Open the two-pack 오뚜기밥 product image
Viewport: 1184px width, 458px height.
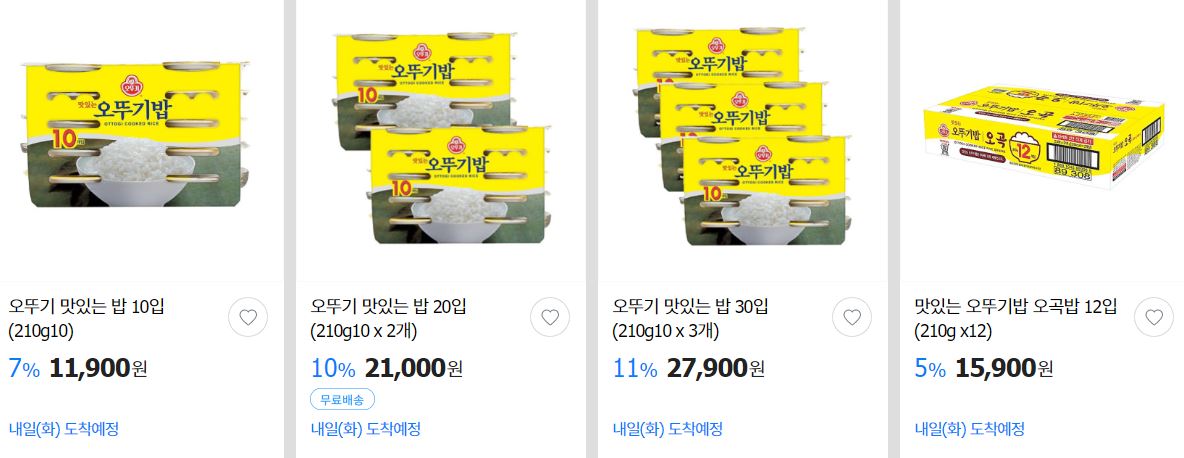(x=441, y=138)
